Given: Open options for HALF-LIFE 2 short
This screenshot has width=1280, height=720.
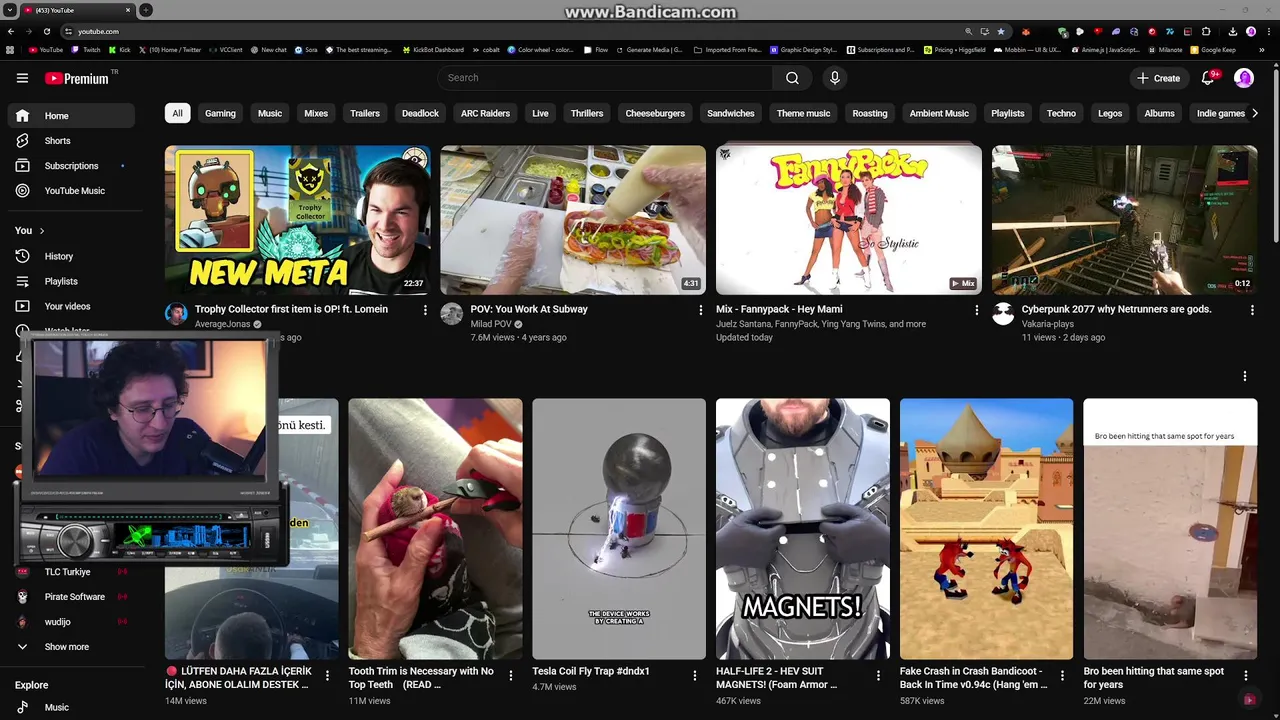Looking at the screenshot, I should [x=879, y=676].
